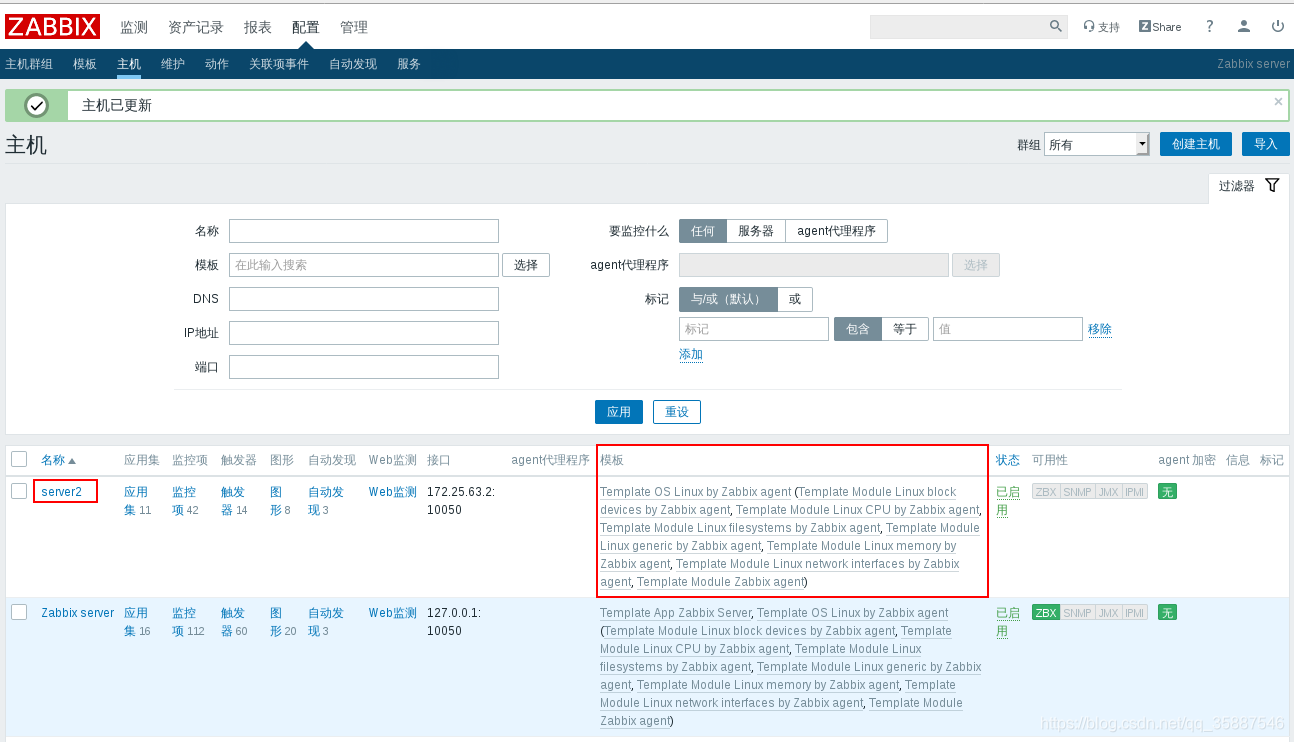Focus the global search box
The height and width of the screenshot is (742, 1294).
[958, 27]
